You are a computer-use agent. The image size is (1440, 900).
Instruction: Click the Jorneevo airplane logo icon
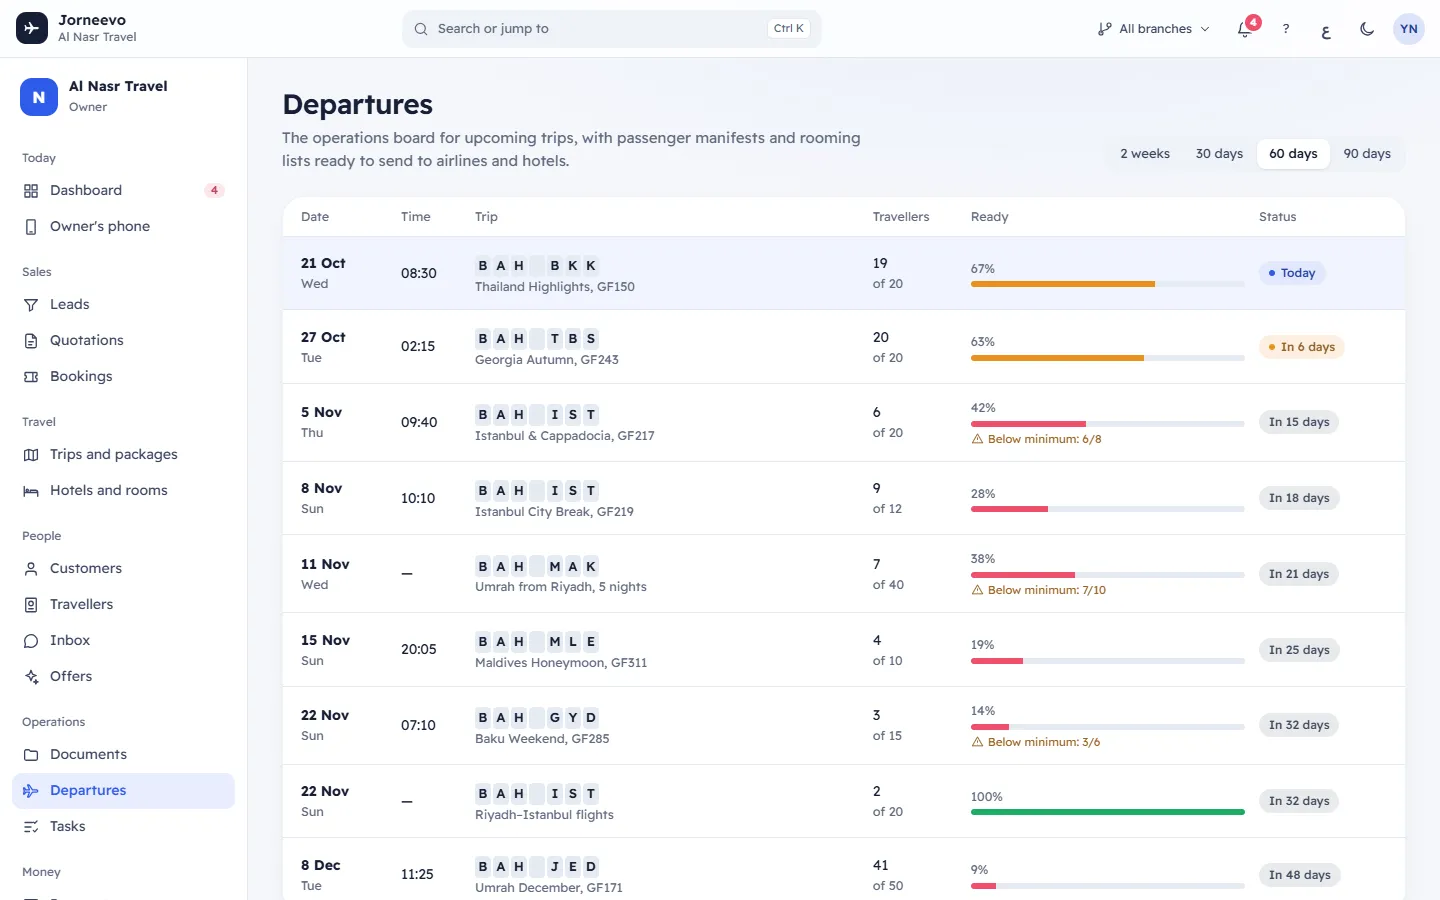point(32,28)
